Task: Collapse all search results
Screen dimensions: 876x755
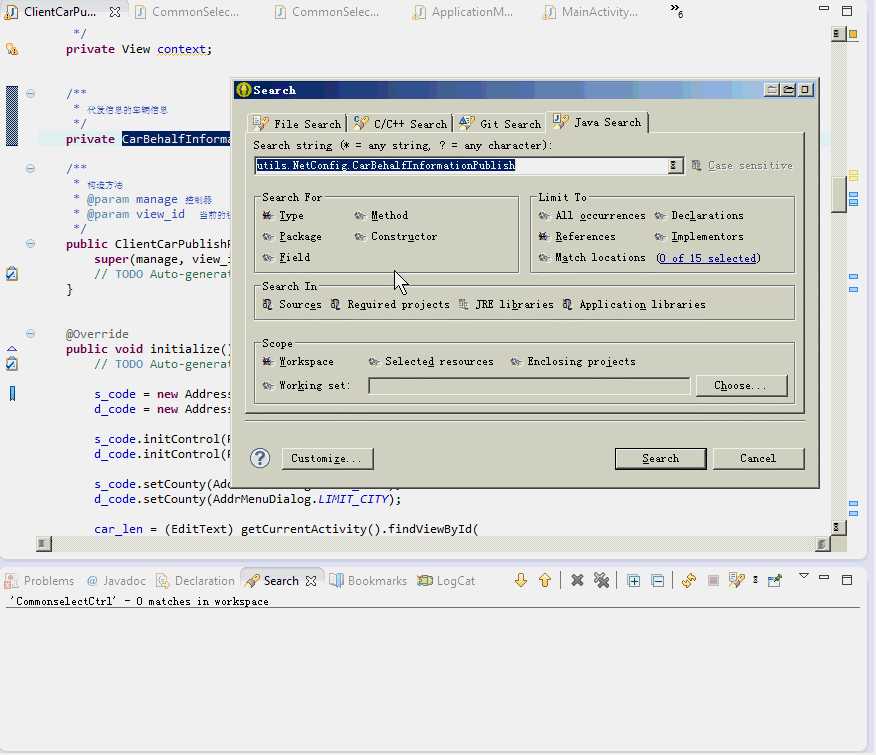Action: [658, 581]
